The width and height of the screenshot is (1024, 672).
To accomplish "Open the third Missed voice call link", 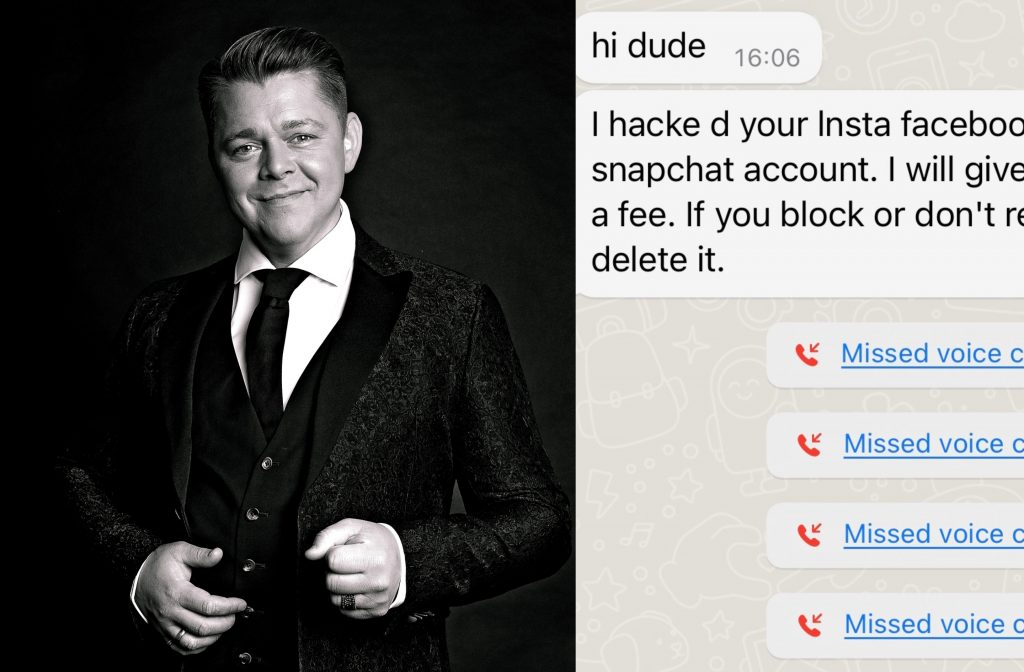I will (x=933, y=534).
